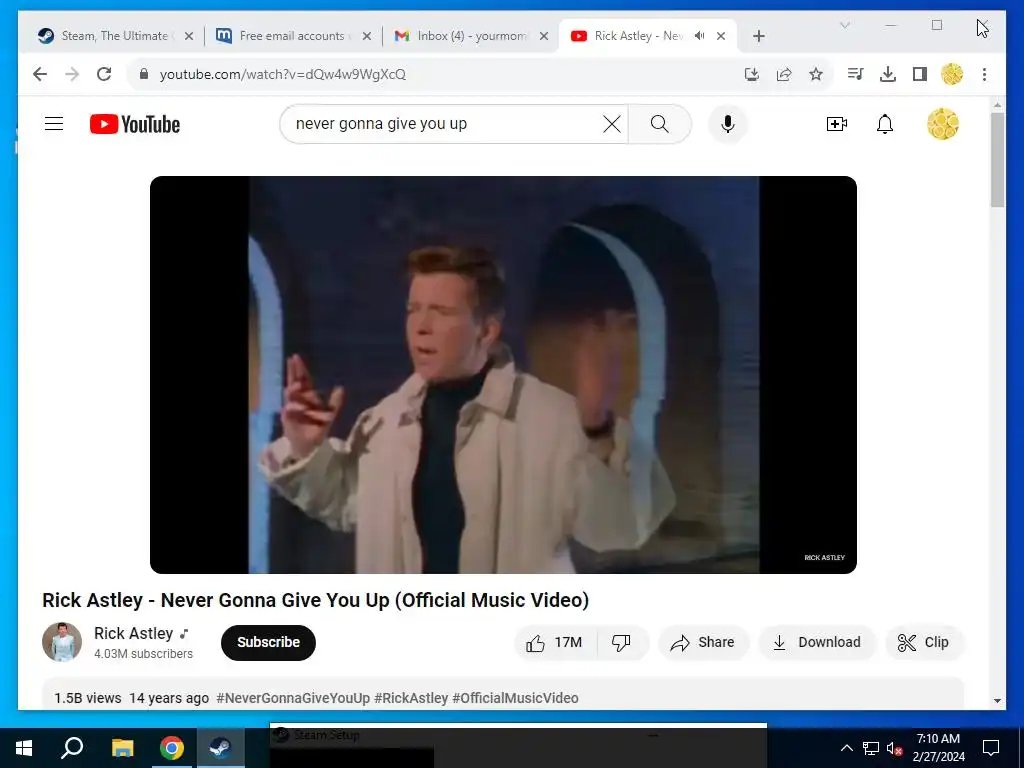Subscribe to Rick Astley
The width and height of the screenshot is (1024, 768).
(x=268, y=643)
